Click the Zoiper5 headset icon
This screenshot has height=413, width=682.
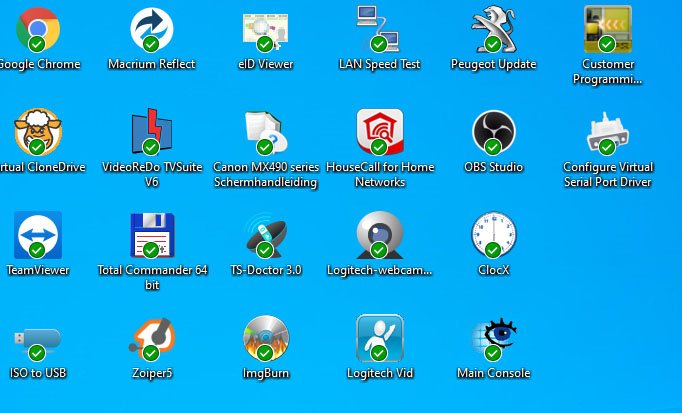[152, 340]
